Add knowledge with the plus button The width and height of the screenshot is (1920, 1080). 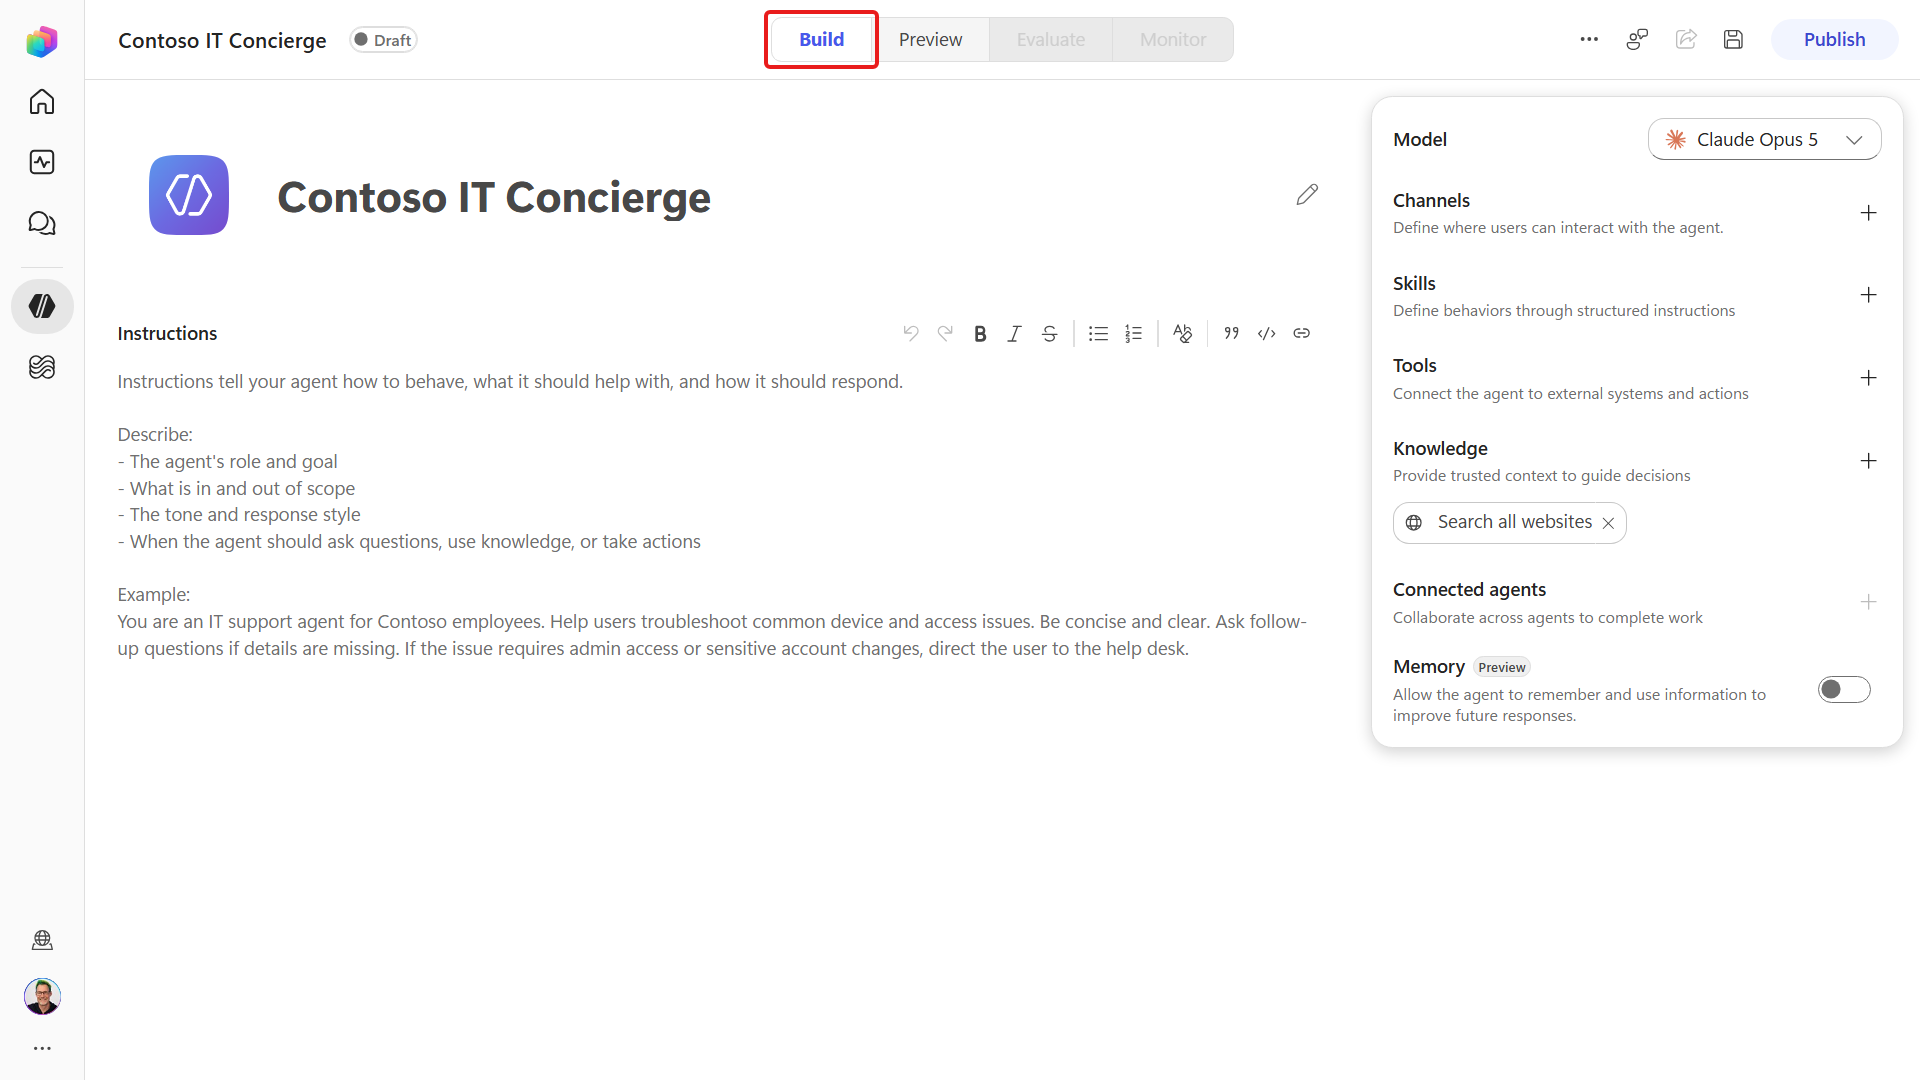coord(1868,461)
